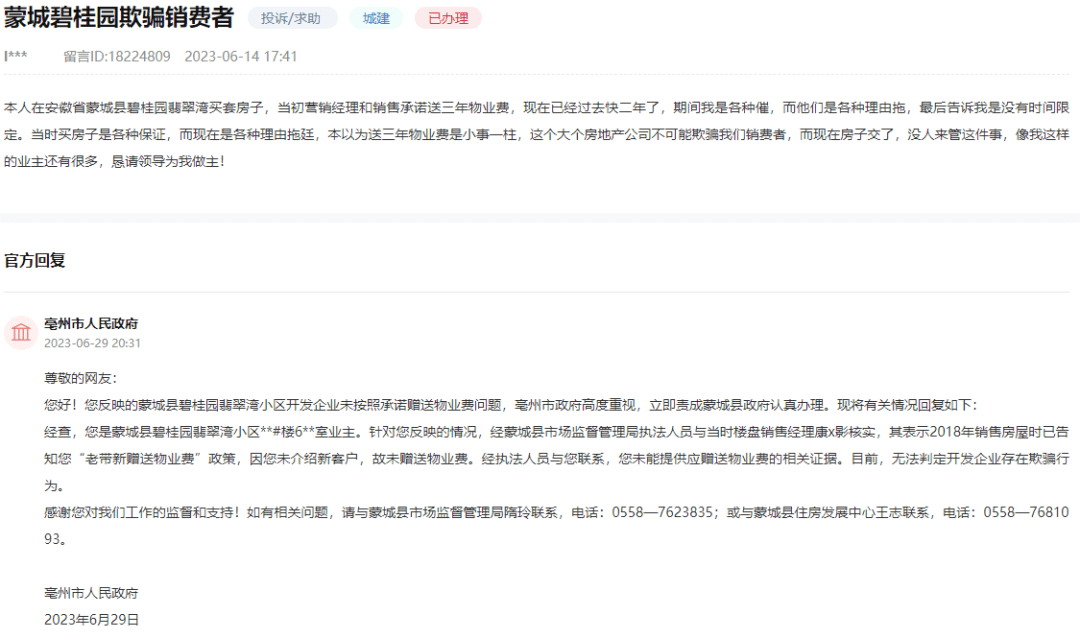Click the signature 亳州市人民政府 at the bottom

[91, 593]
